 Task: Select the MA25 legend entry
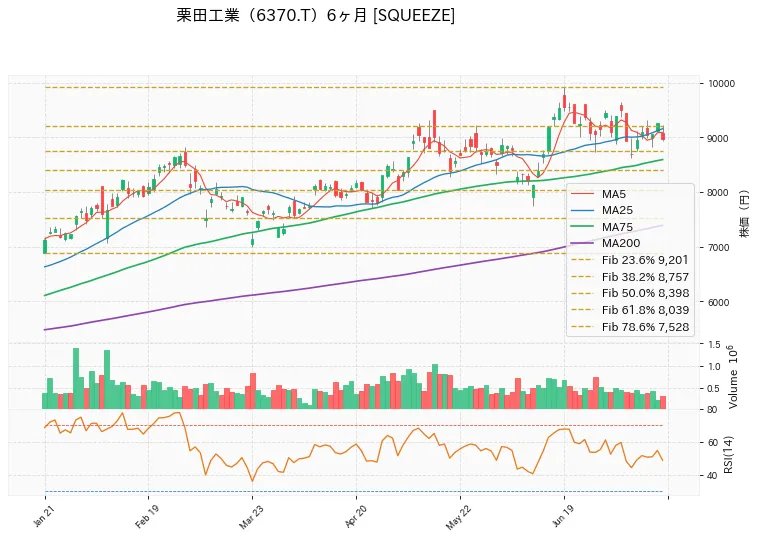pos(617,210)
